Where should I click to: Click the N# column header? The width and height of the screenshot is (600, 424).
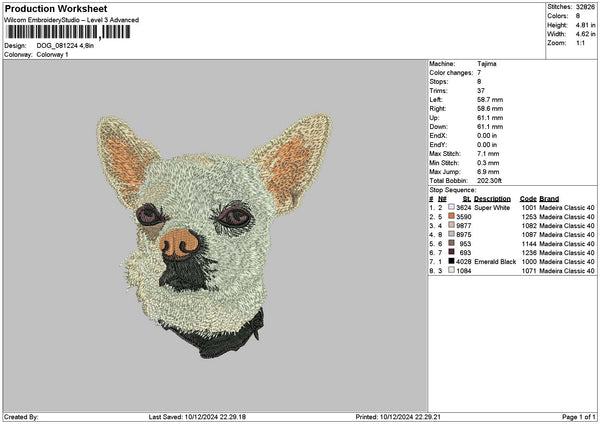[x=441, y=198]
